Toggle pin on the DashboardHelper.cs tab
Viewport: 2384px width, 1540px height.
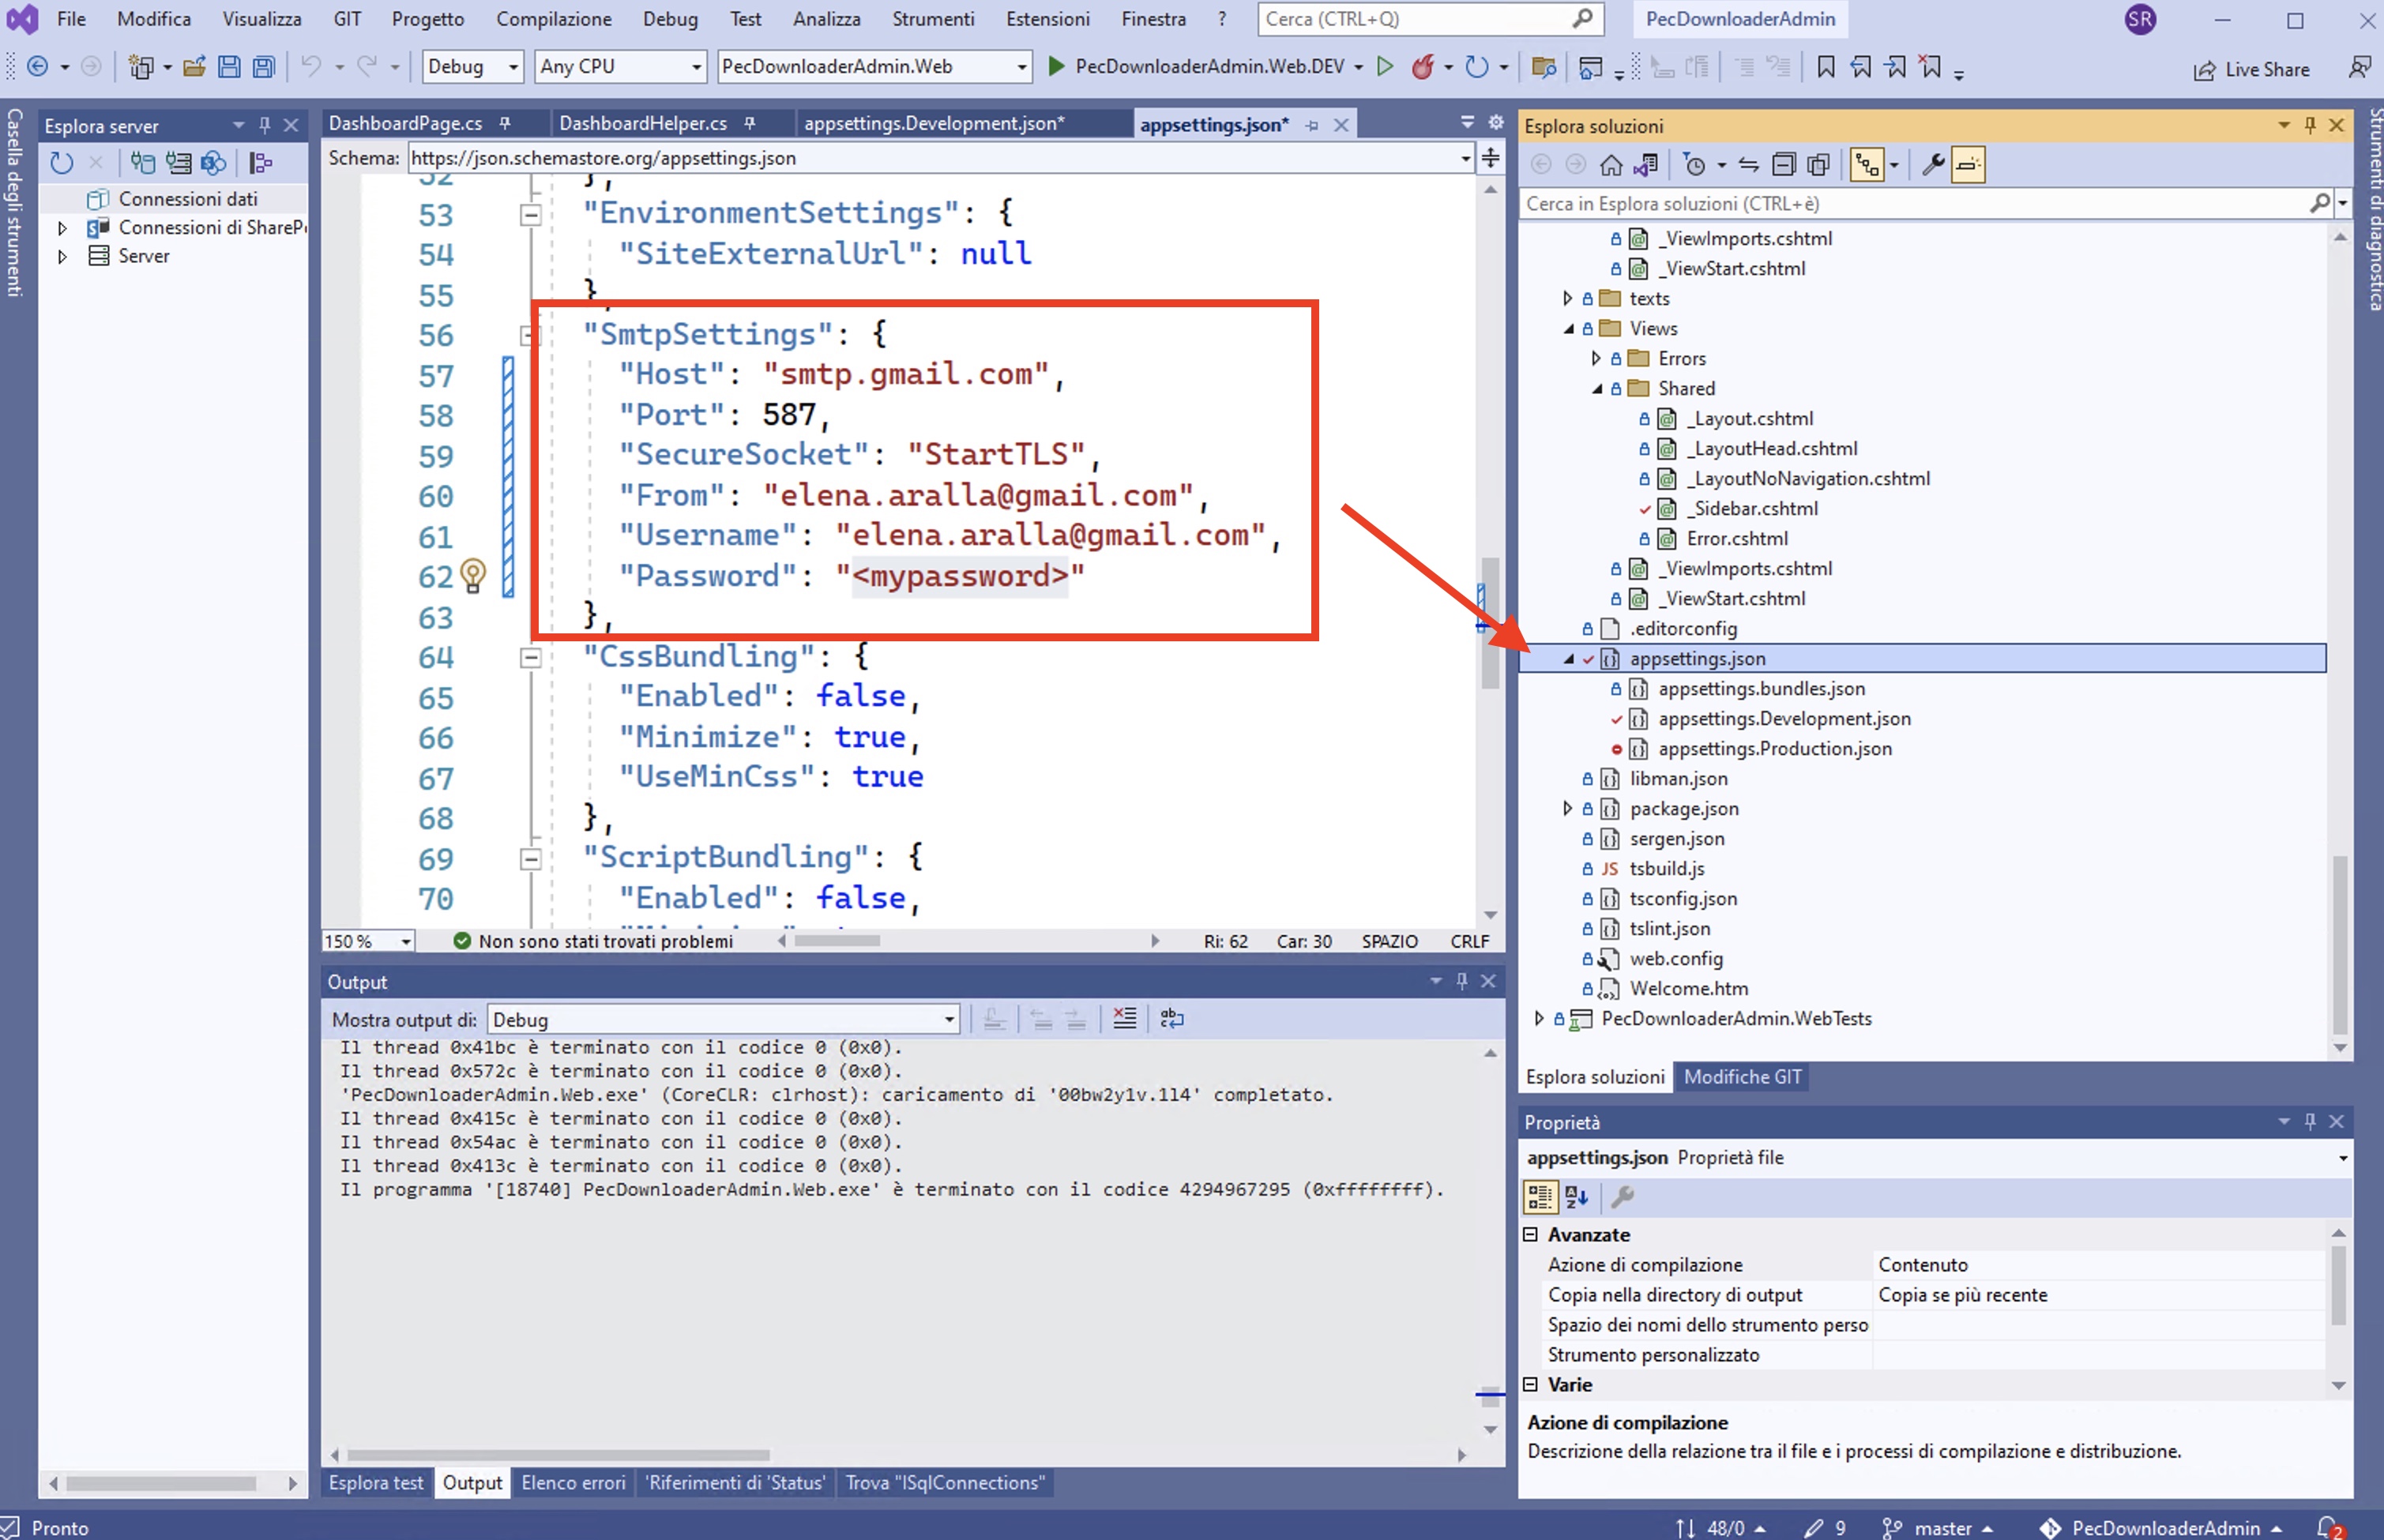pyautogui.click(x=749, y=123)
